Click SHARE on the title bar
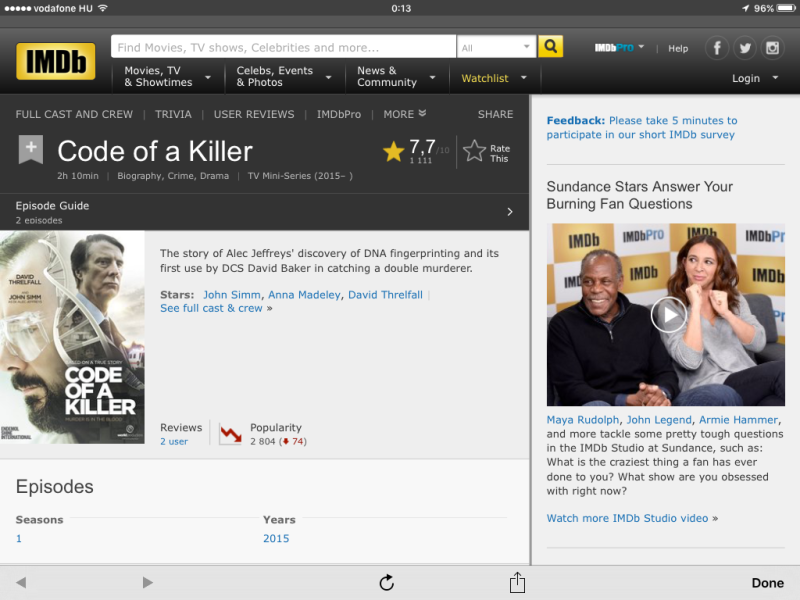 tap(495, 114)
